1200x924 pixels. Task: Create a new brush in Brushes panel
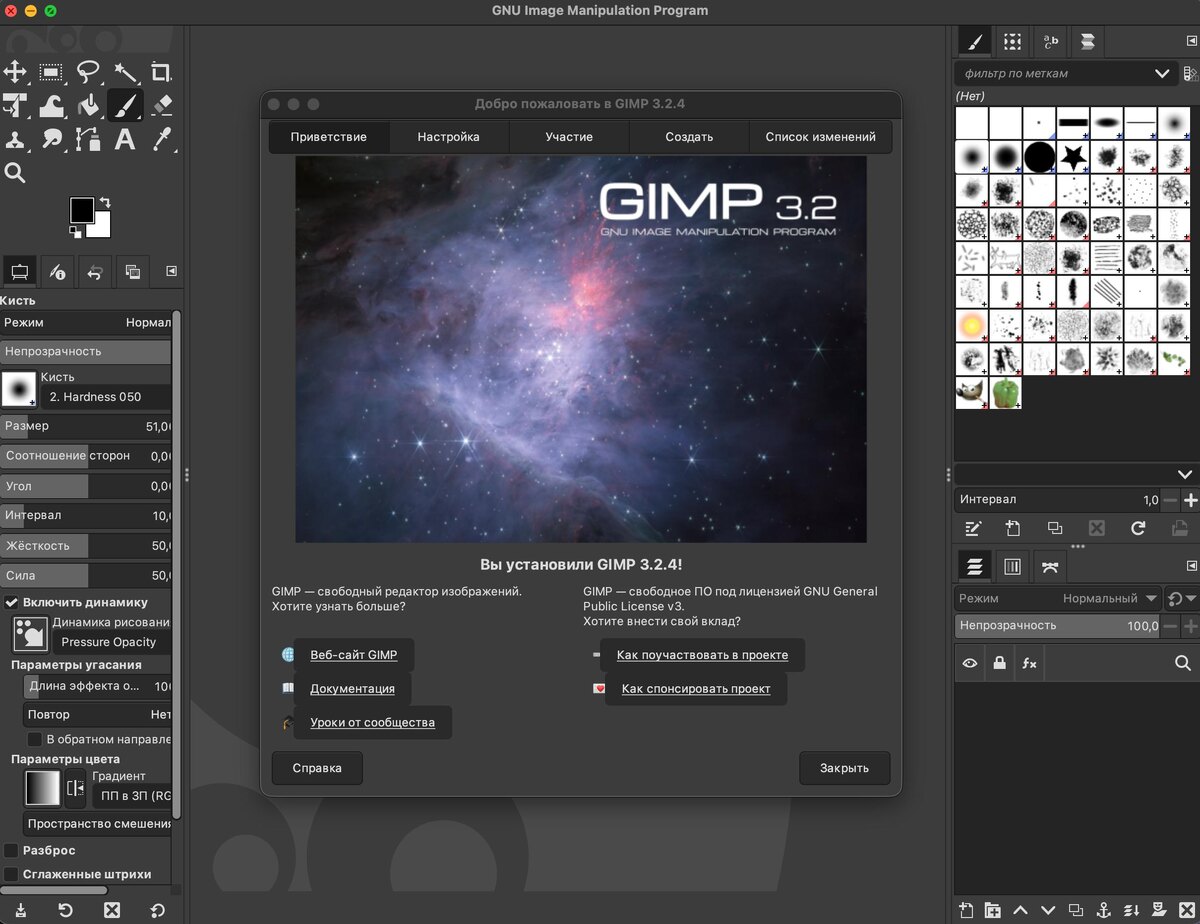(1013, 528)
